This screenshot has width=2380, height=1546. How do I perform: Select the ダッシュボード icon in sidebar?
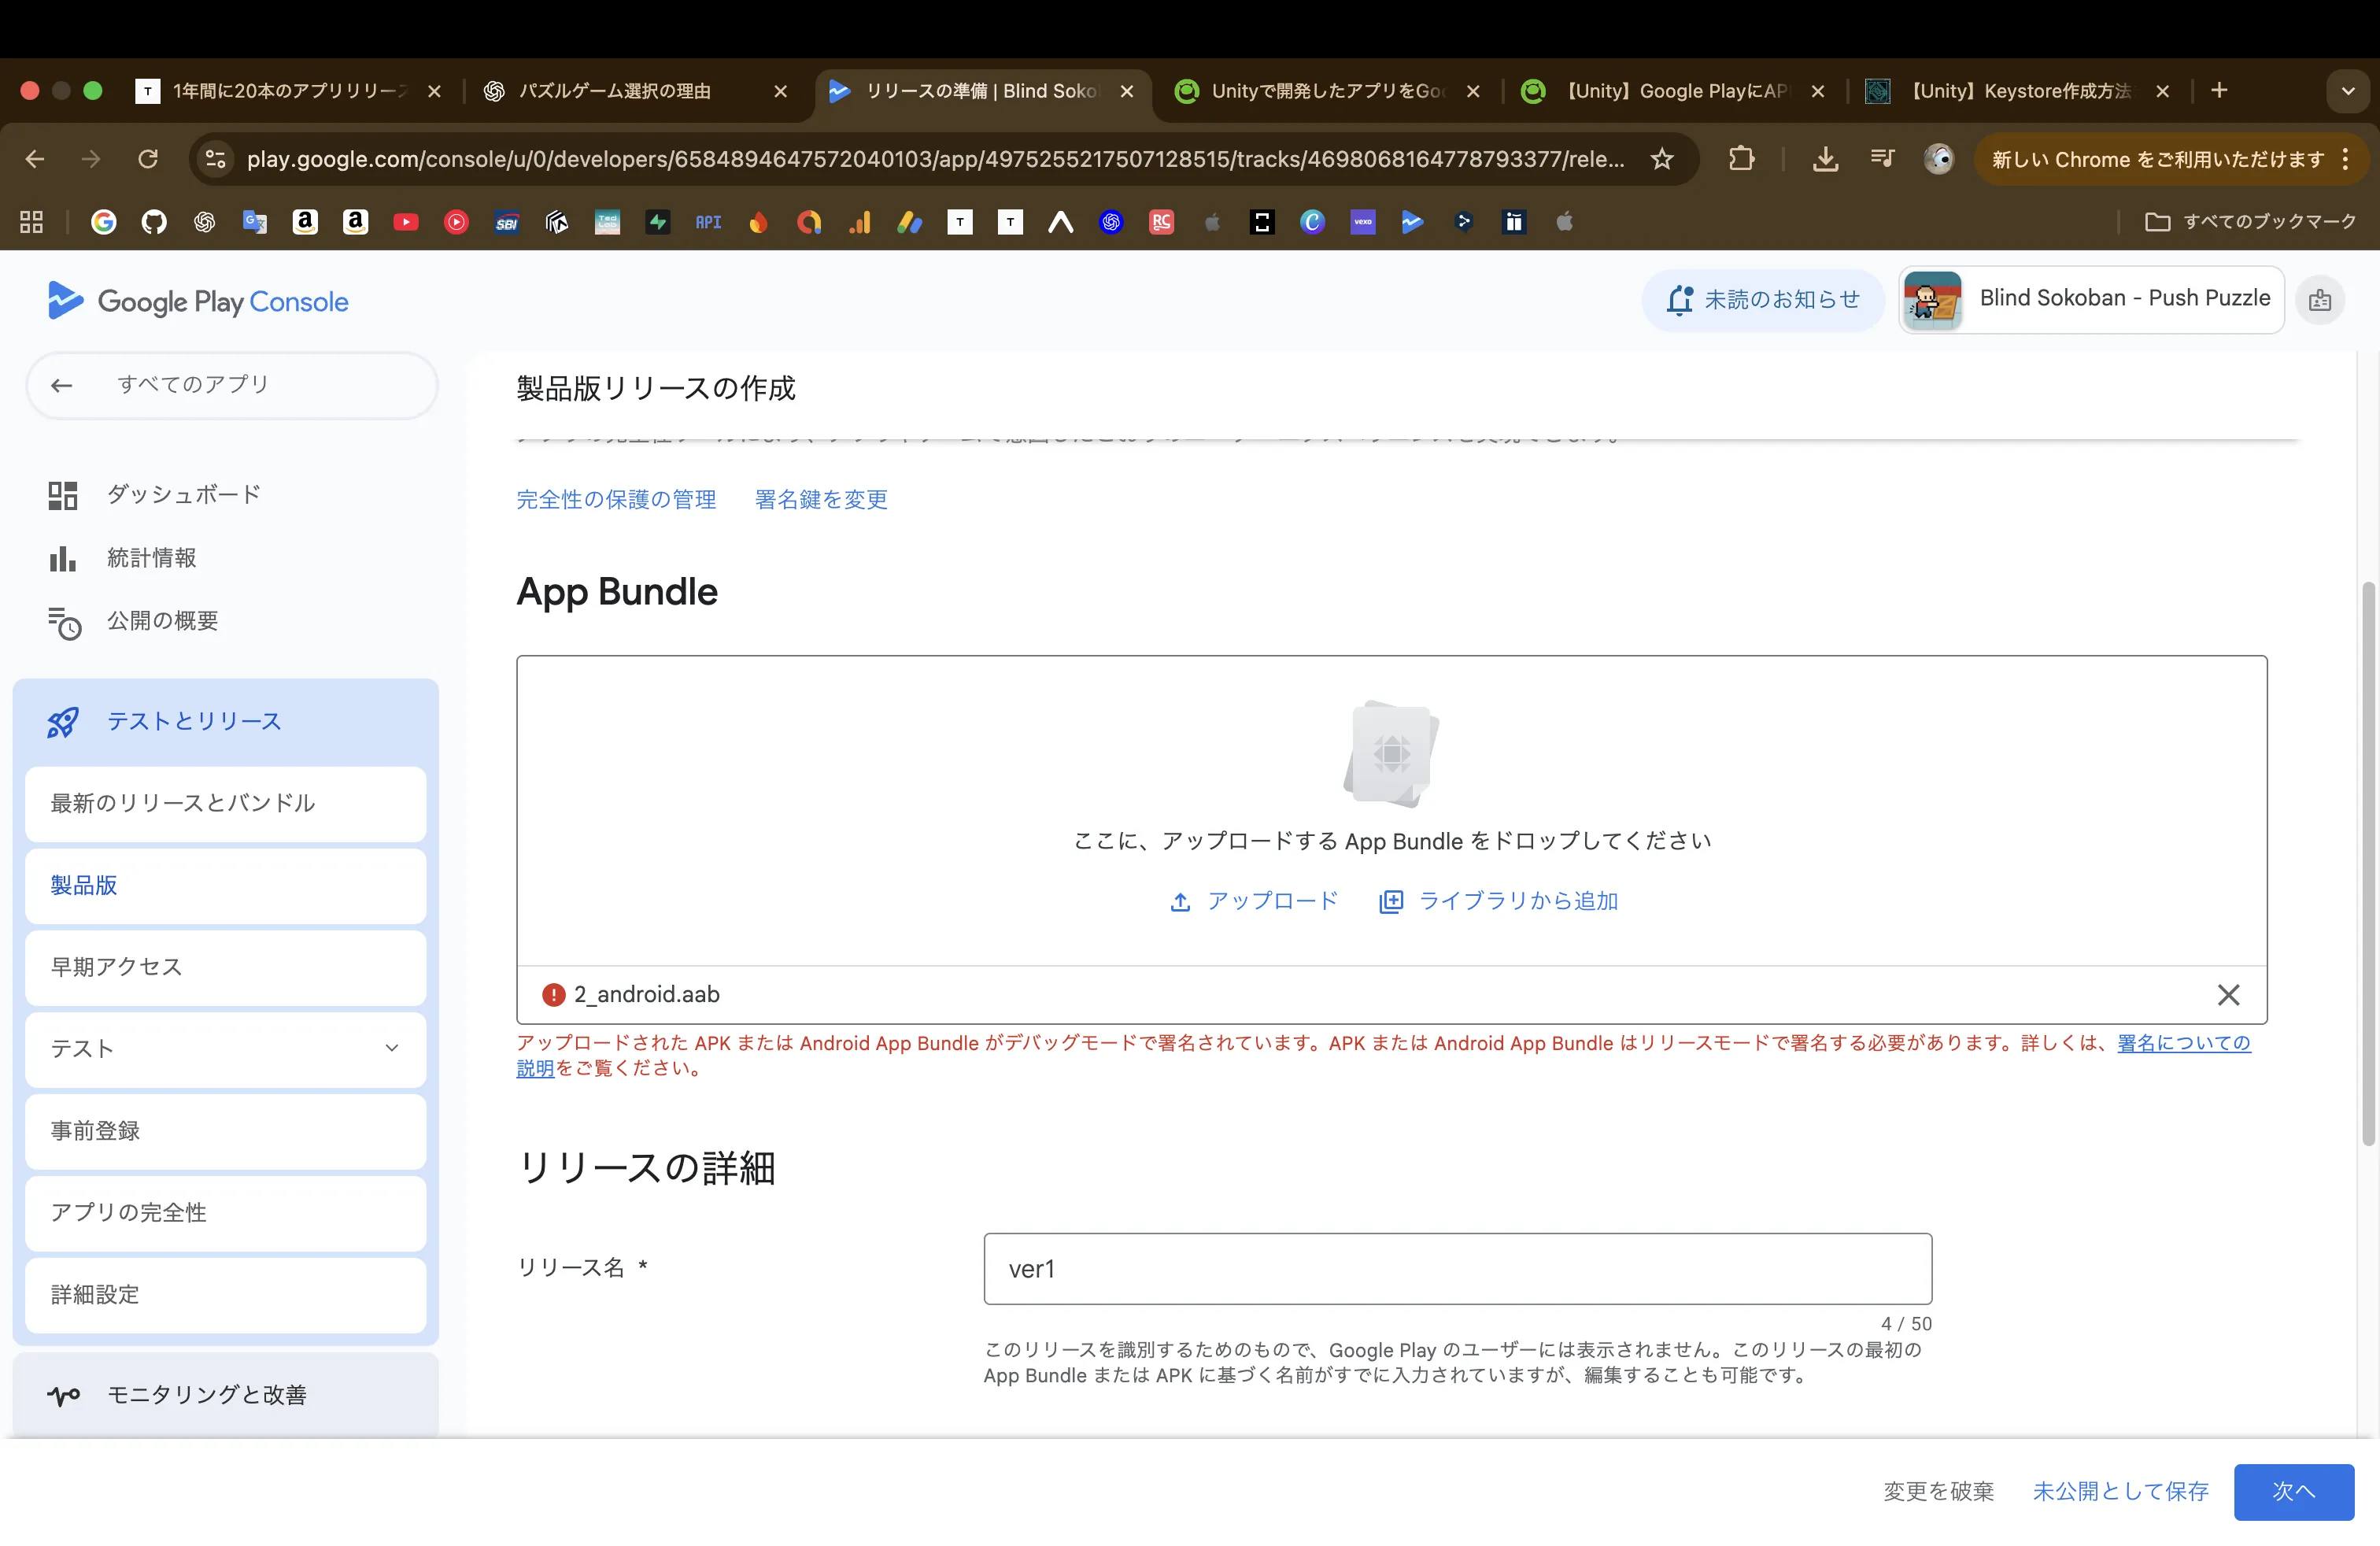[x=62, y=494]
